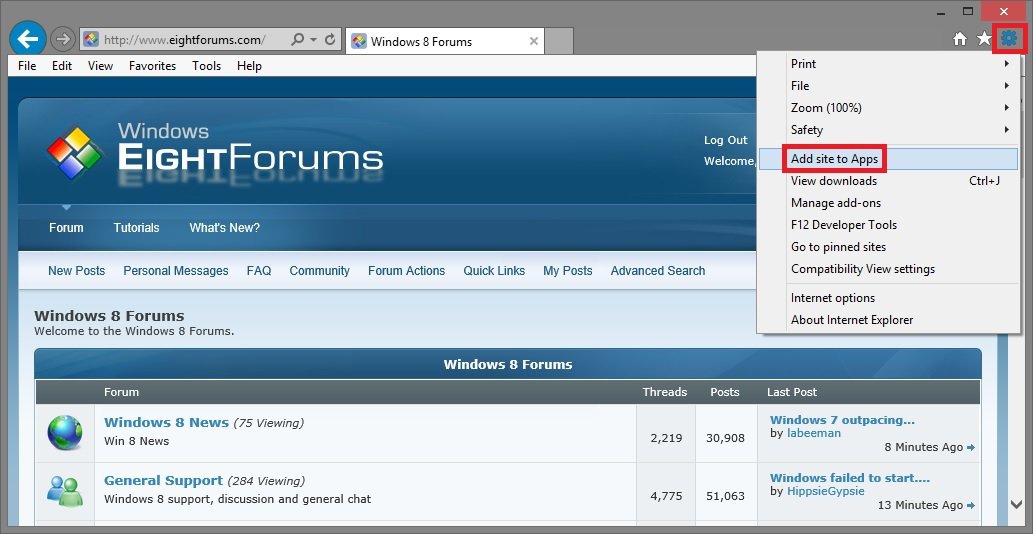This screenshot has height=534, width=1033.
Task: Click the Log Out link
Action: pyautogui.click(x=725, y=140)
